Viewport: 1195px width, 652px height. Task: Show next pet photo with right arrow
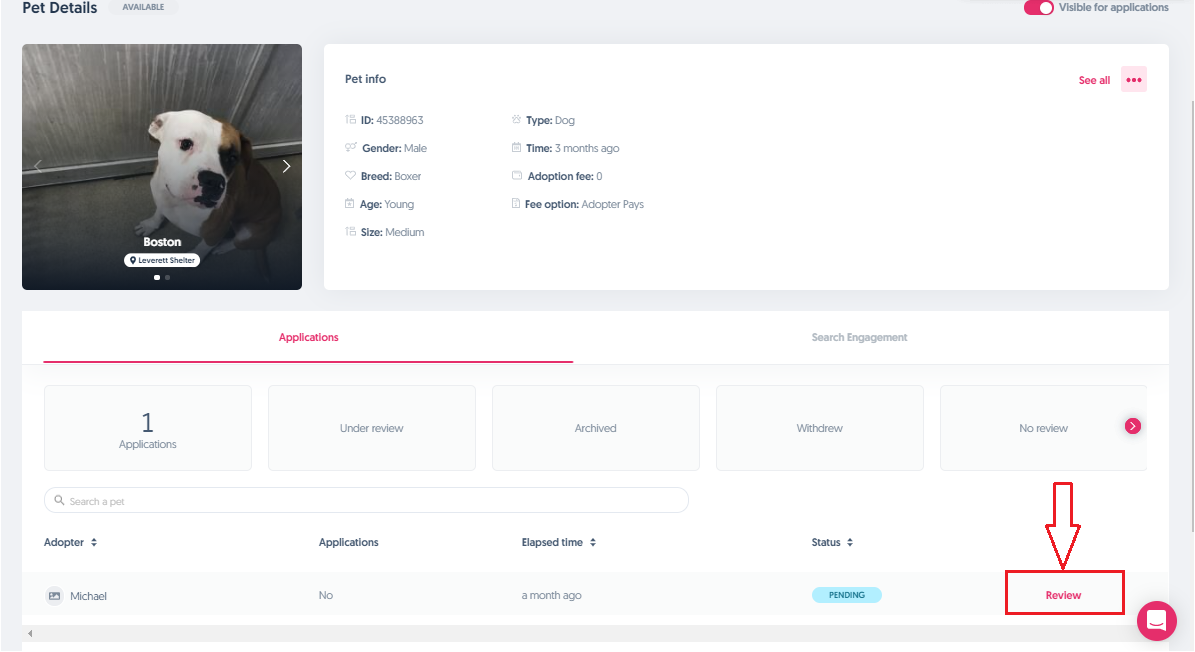pos(286,166)
